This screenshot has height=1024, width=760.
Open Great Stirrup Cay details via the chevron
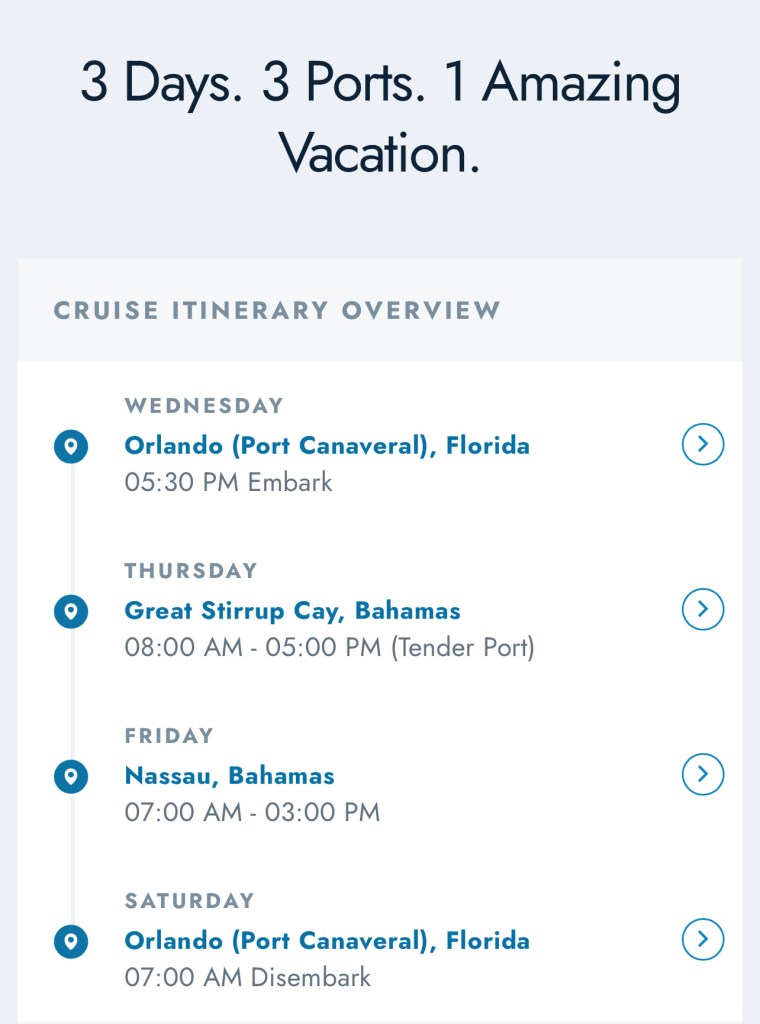point(702,609)
